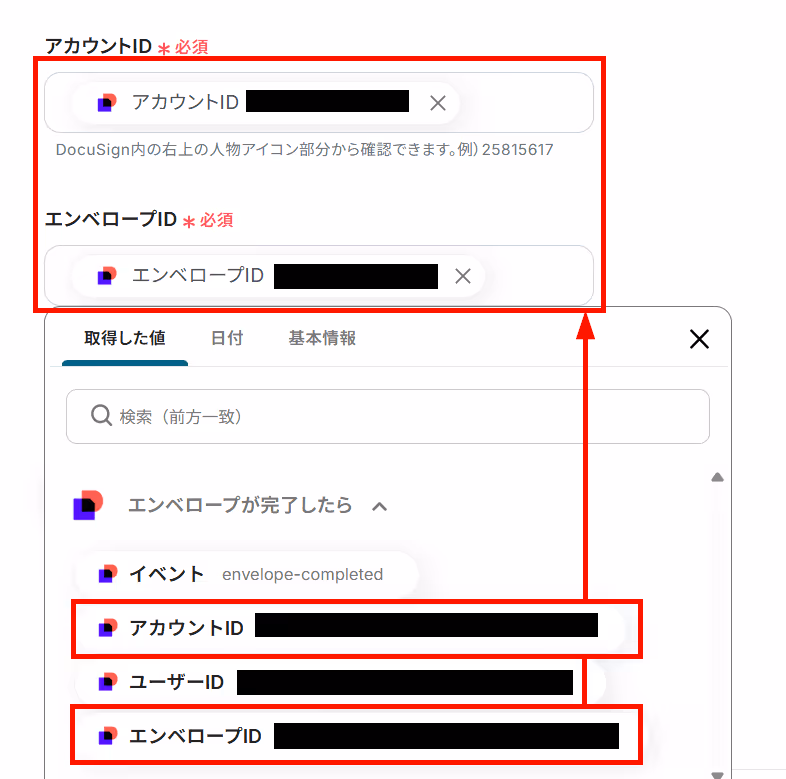Select the 取得した値 tab

[125, 338]
